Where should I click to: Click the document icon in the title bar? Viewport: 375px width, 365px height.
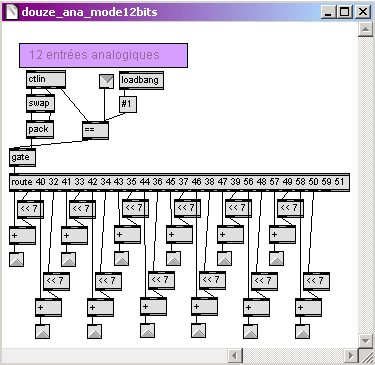(12, 12)
